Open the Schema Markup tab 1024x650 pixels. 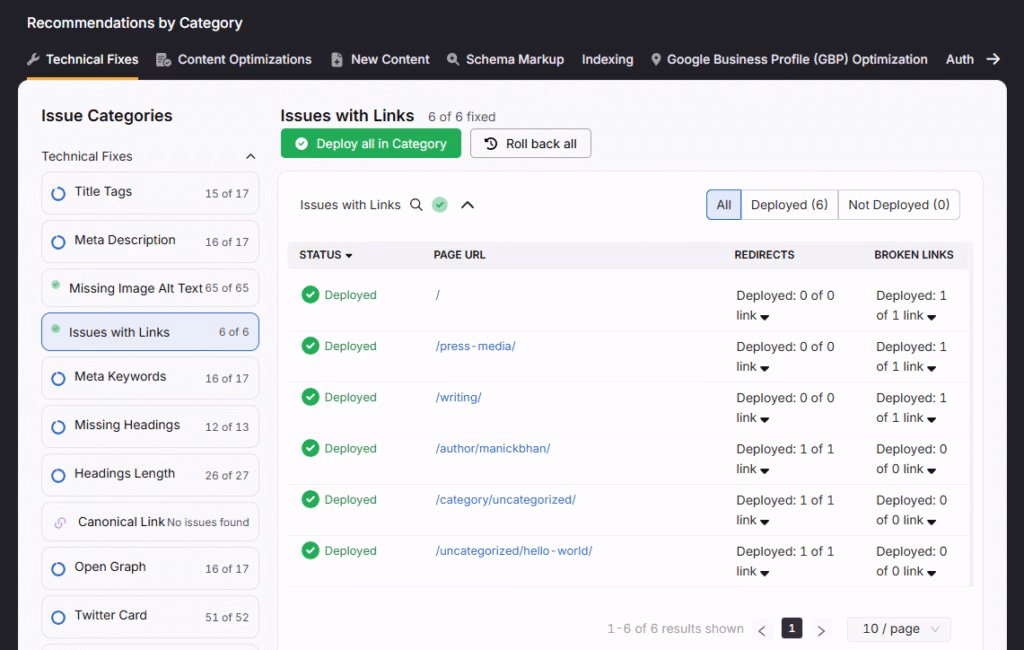click(505, 60)
